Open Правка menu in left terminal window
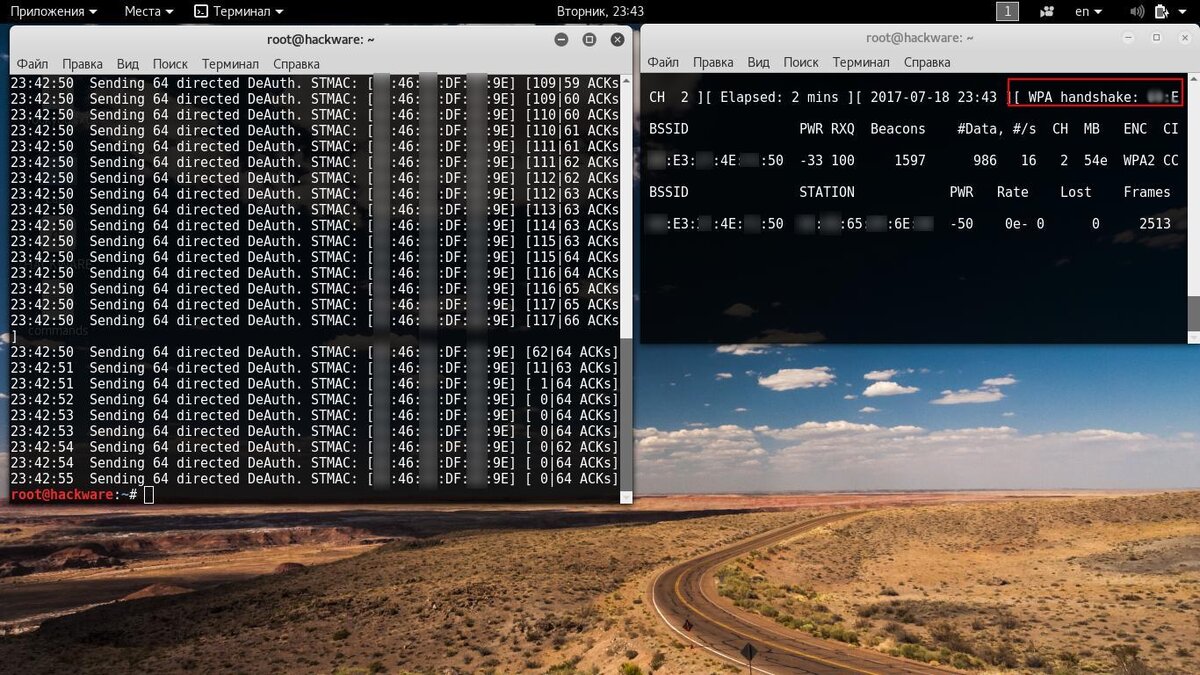This screenshot has width=1200, height=675. pyautogui.click(x=82, y=63)
